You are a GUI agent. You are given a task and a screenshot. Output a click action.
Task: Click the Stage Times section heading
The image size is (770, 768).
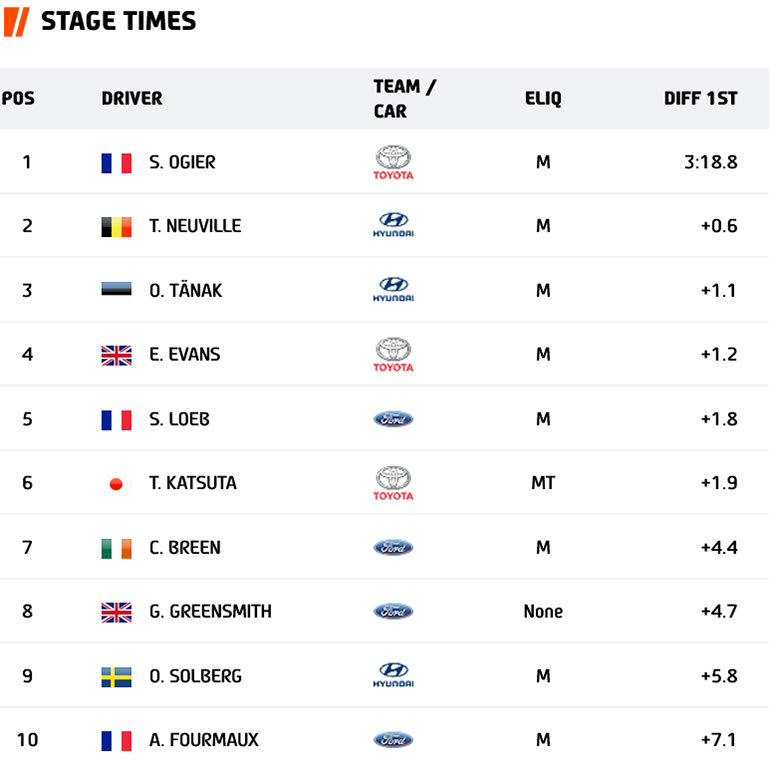pos(118,21)
